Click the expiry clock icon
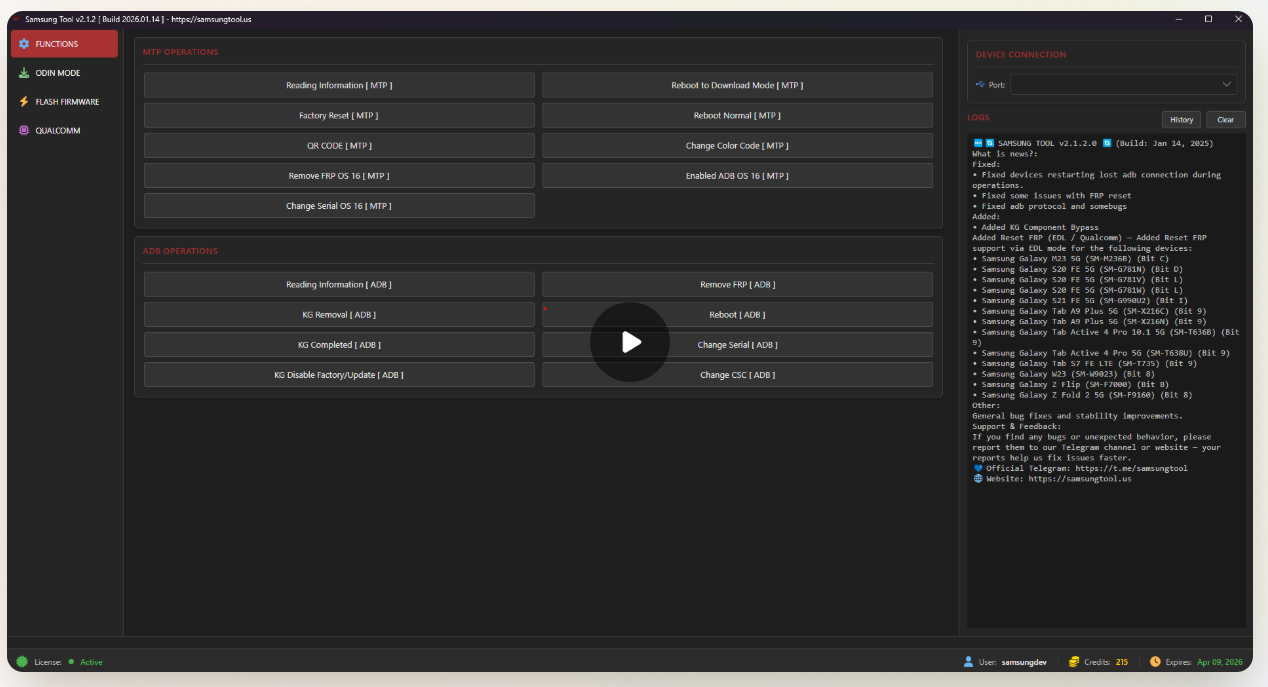1268x687 pixels. 1155,662
